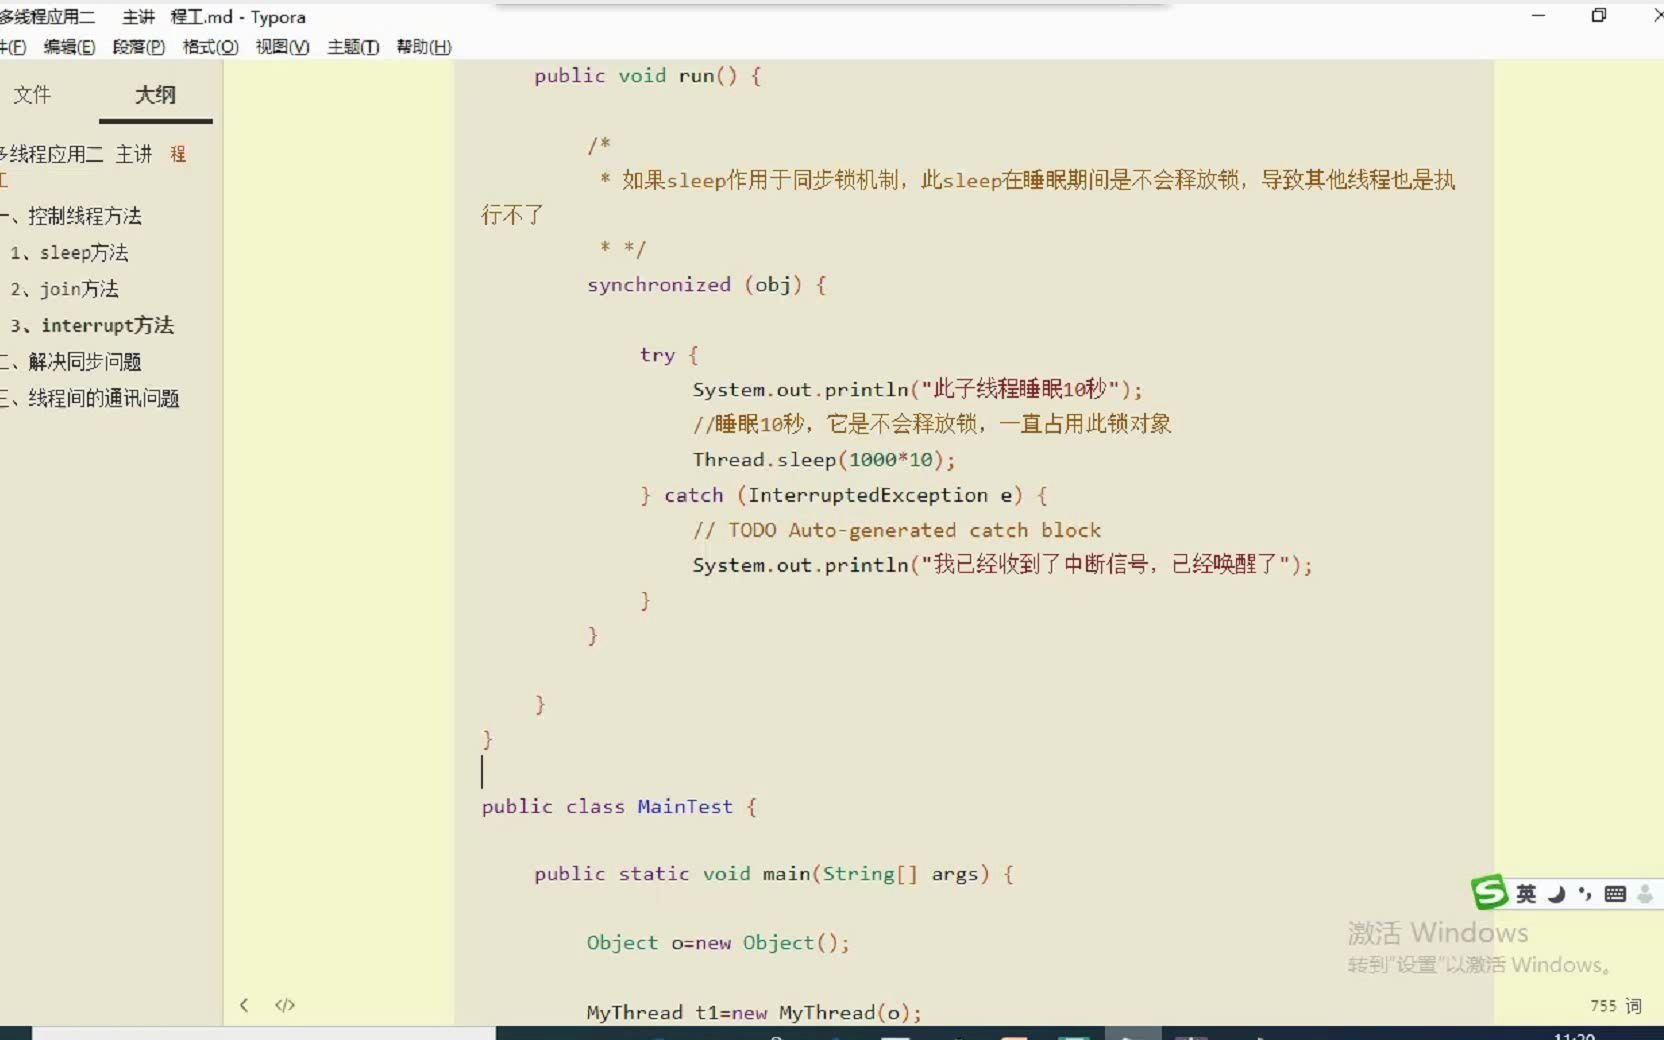Image resolution: width=1664 pixels, height=1040 pixels.
Task: Open Sogou user account icon
Action: click(1645, 894)
